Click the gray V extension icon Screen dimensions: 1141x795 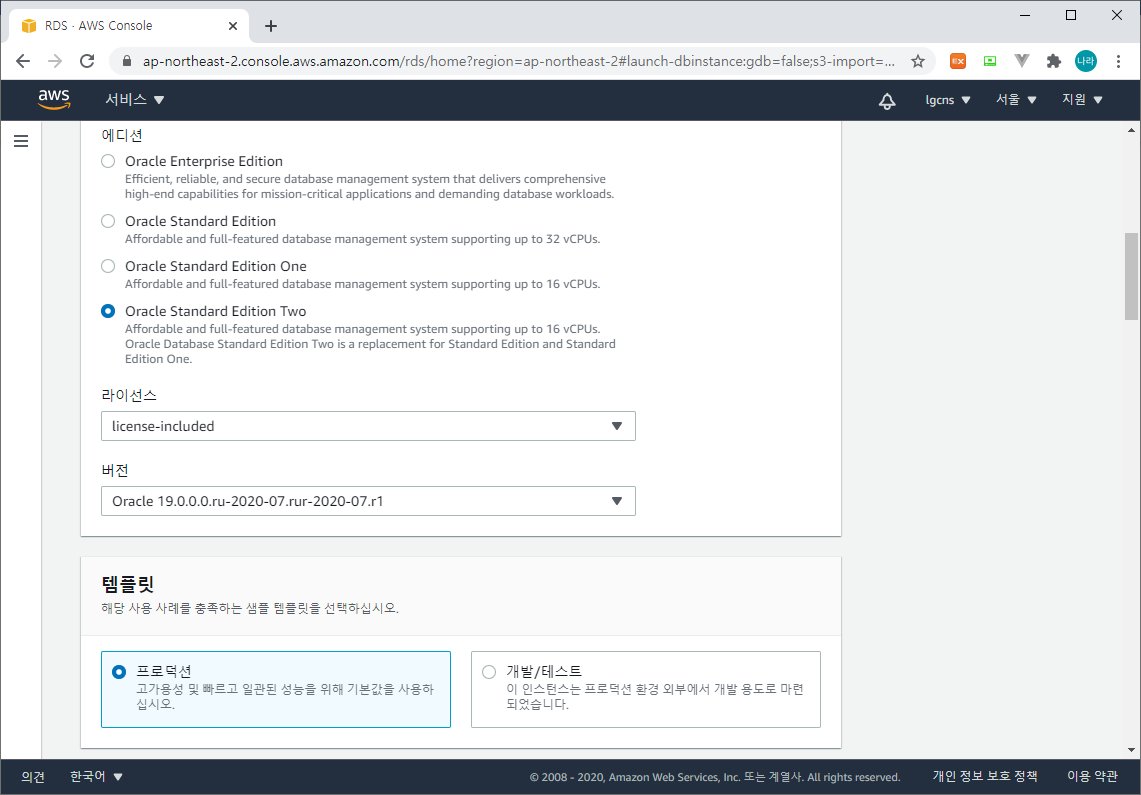(x=1022, y=61)
